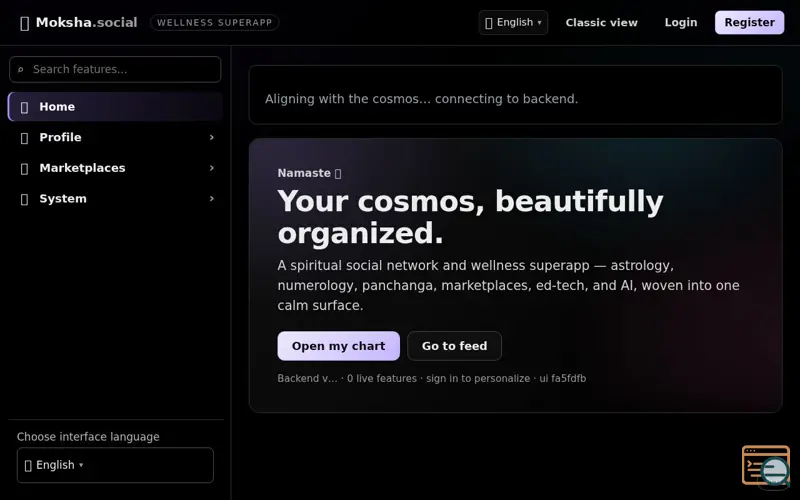Click the Login button
800x500 pixels.
(x=681, y=22)
